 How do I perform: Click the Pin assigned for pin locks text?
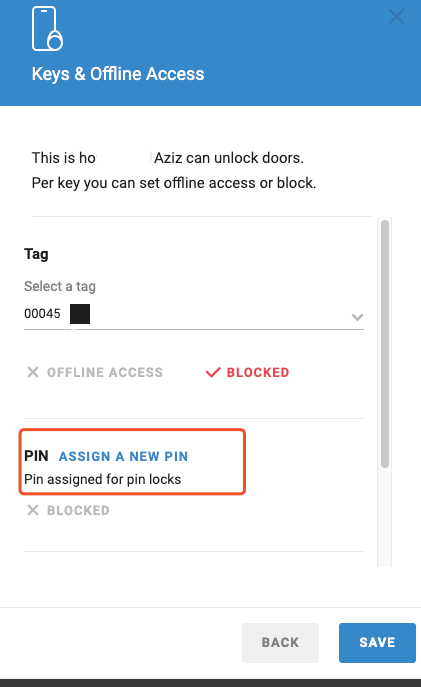coord(103,479)
